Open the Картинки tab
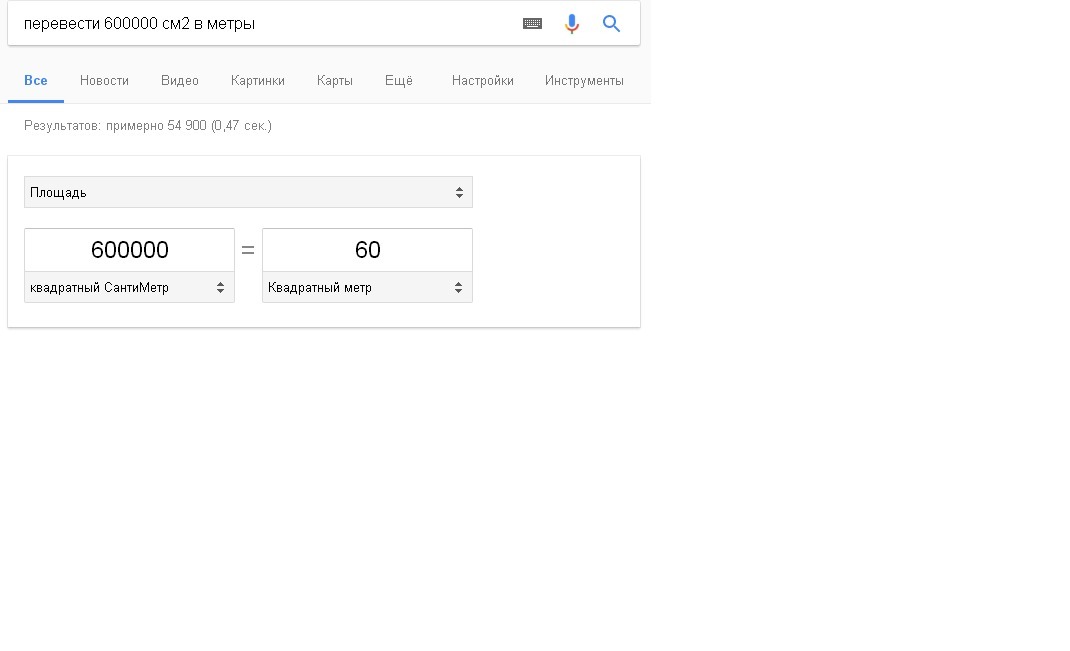 pyautogui.click(x=257, y=81)
